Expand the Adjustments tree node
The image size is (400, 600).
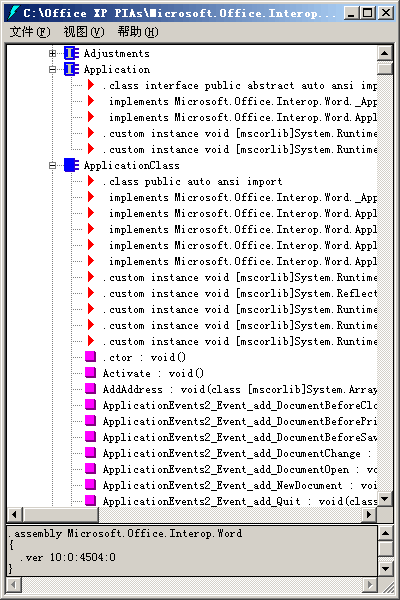tap(52, 53)
